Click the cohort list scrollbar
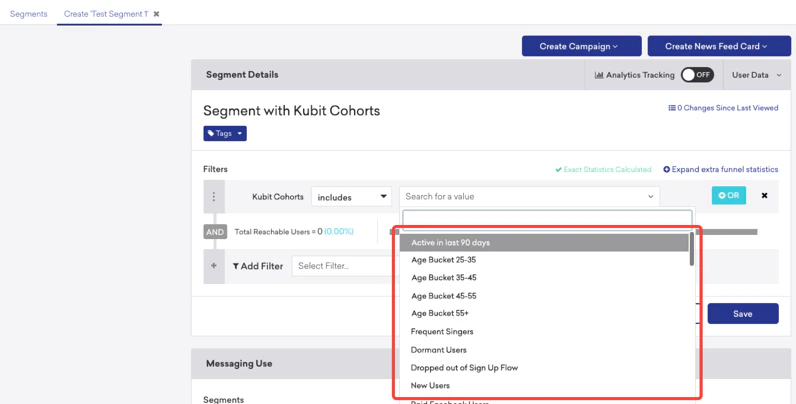 pyautogui.click(x=692, y=249)
